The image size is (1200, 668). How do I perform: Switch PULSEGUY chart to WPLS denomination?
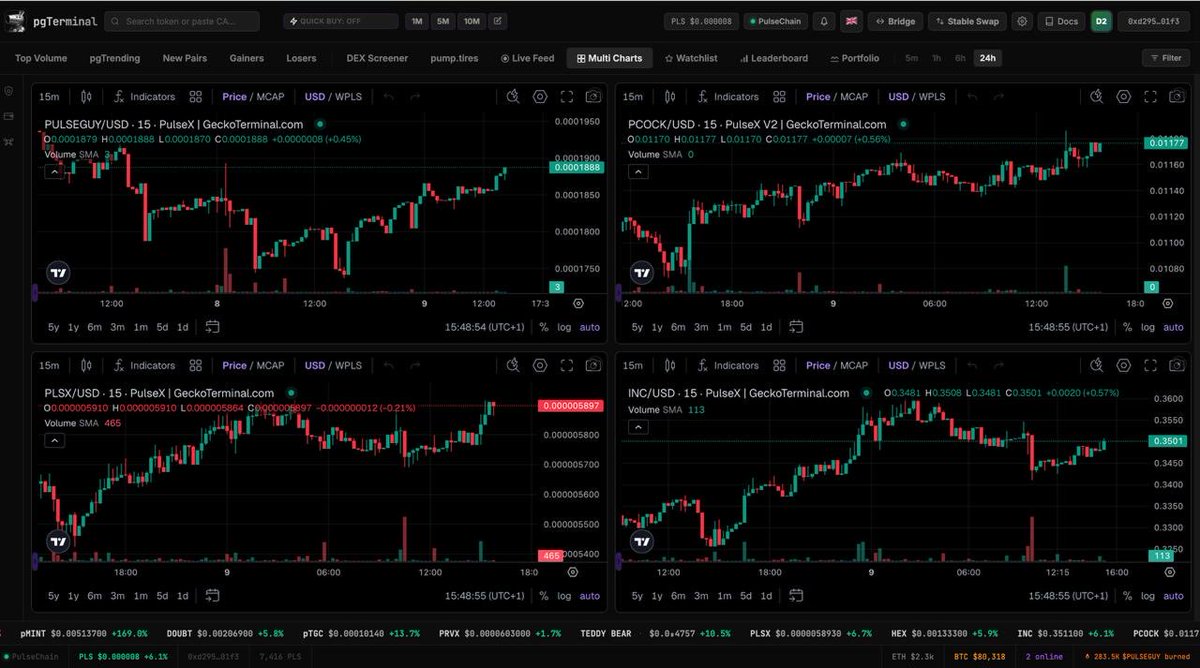[348, 97]
